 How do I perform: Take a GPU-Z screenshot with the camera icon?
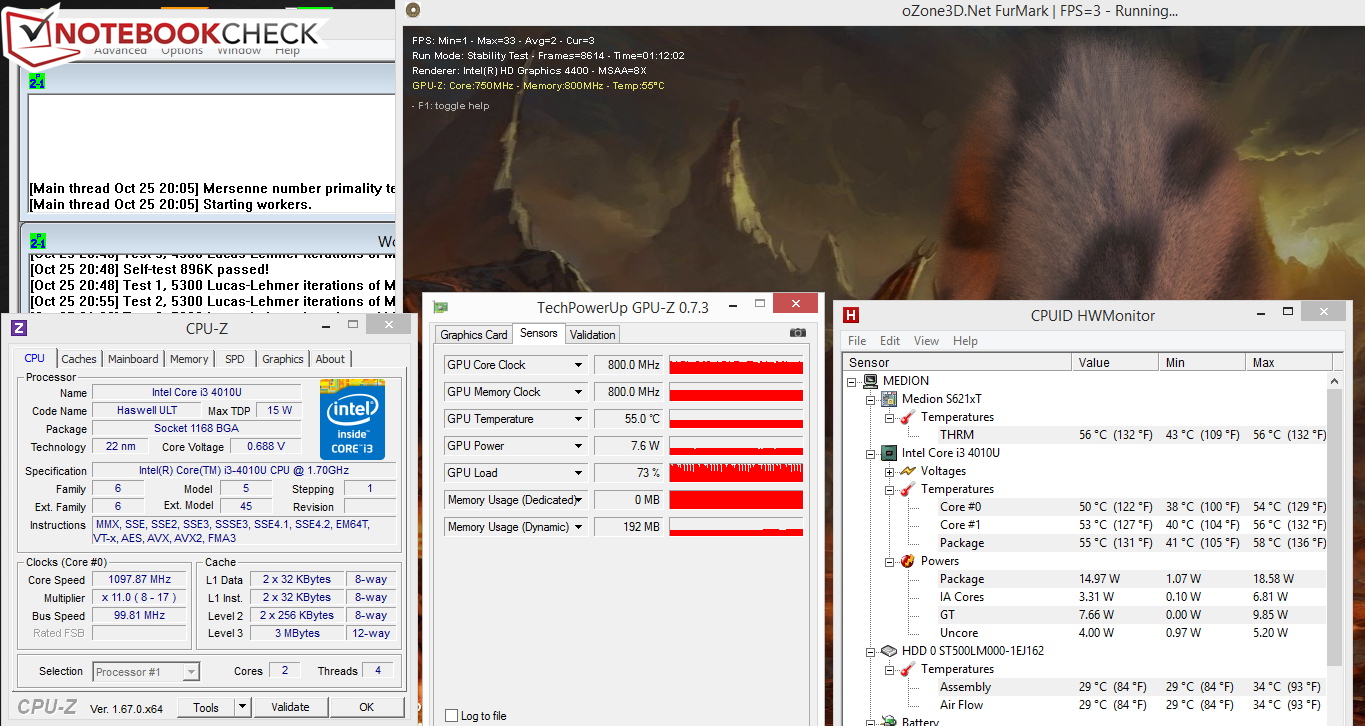797,333
